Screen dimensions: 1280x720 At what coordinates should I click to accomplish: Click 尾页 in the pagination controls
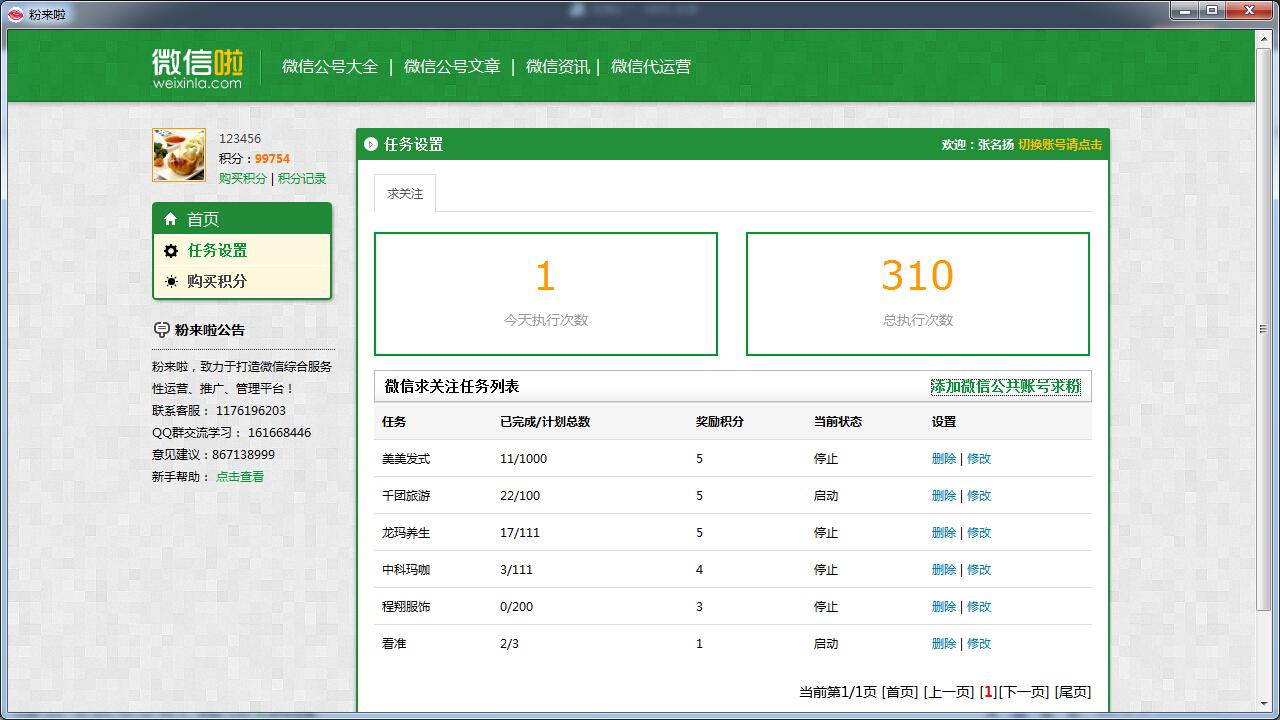tap(1074, 691)
